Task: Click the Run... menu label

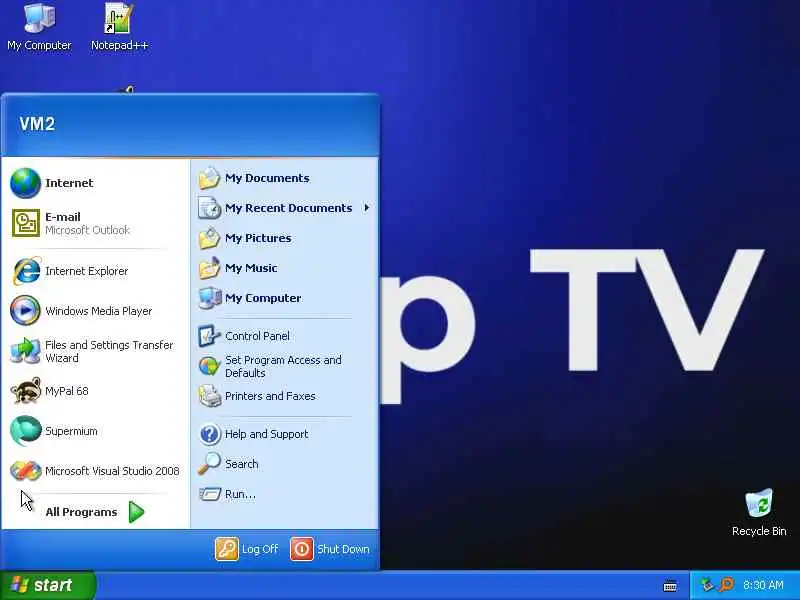Action: (x=240, y=494)
